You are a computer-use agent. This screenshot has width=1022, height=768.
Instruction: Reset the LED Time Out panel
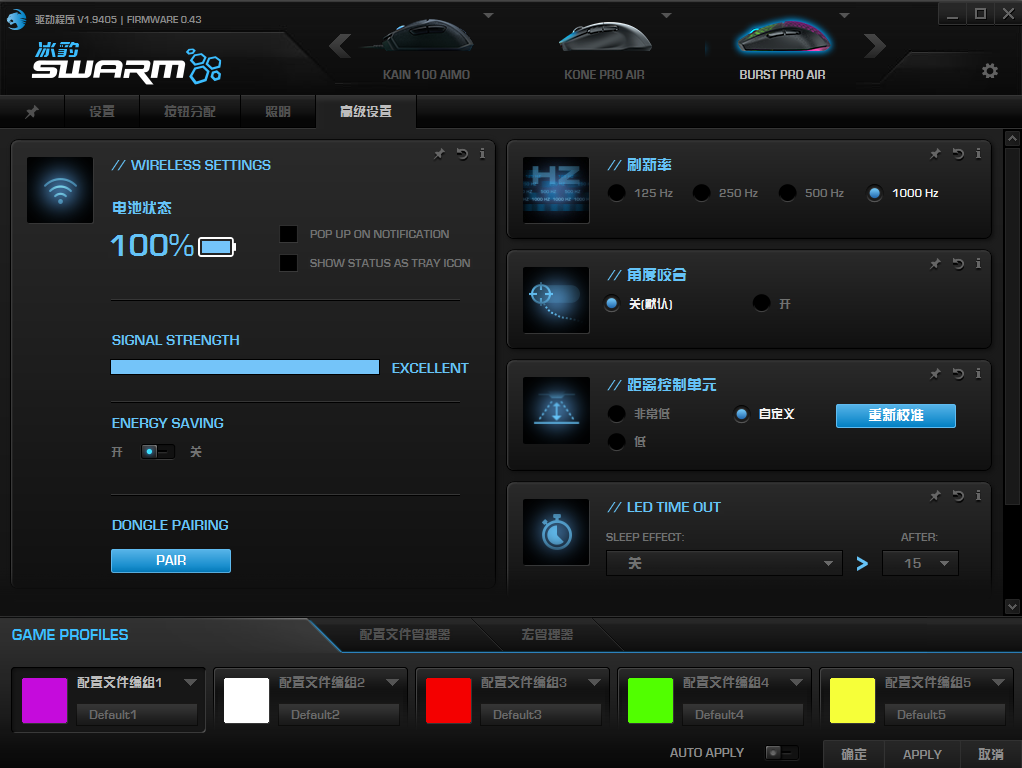(958, 496)
